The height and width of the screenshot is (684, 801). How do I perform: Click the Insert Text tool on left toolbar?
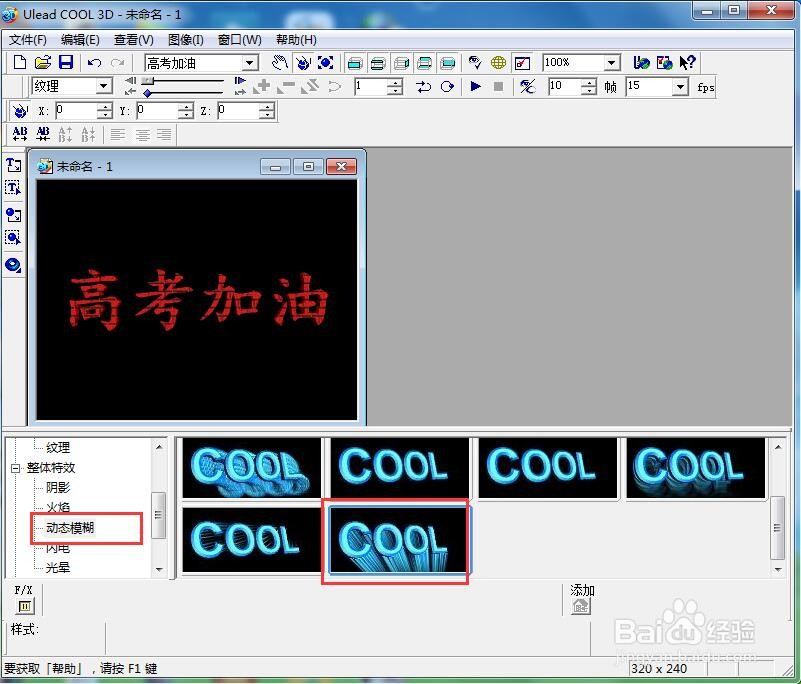coord(13,165)
